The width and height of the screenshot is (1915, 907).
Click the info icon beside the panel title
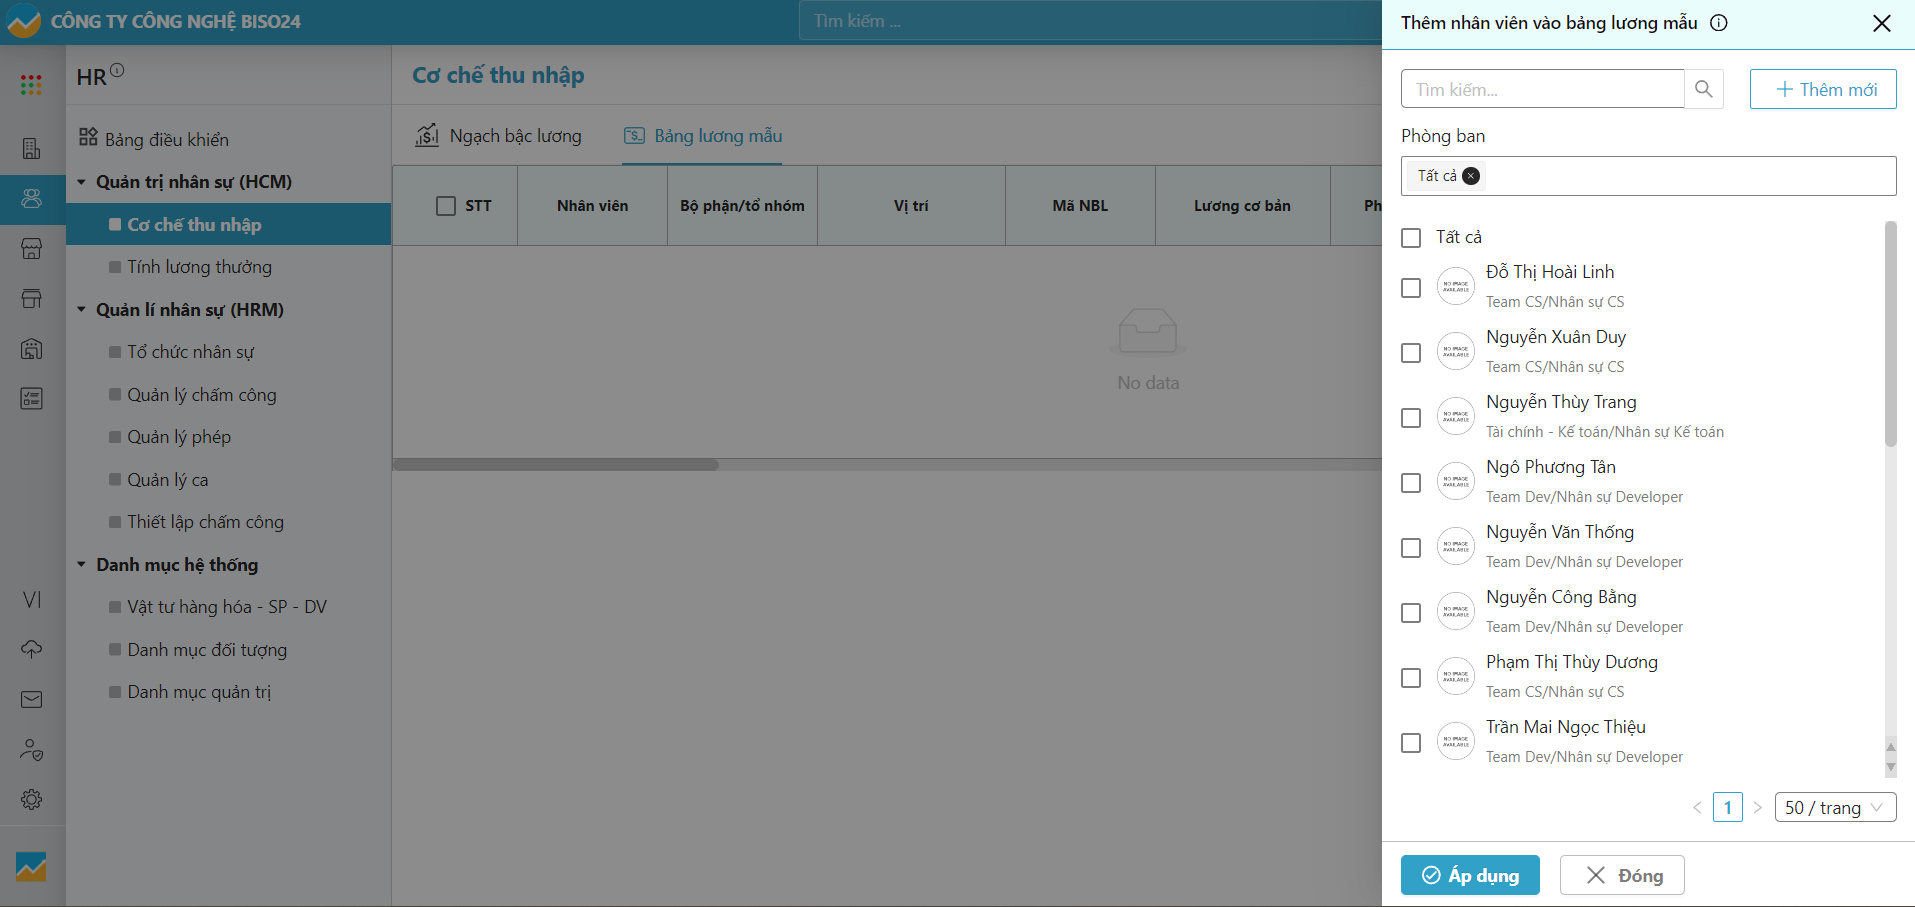pyautogui.click(x=1718, y=23)
